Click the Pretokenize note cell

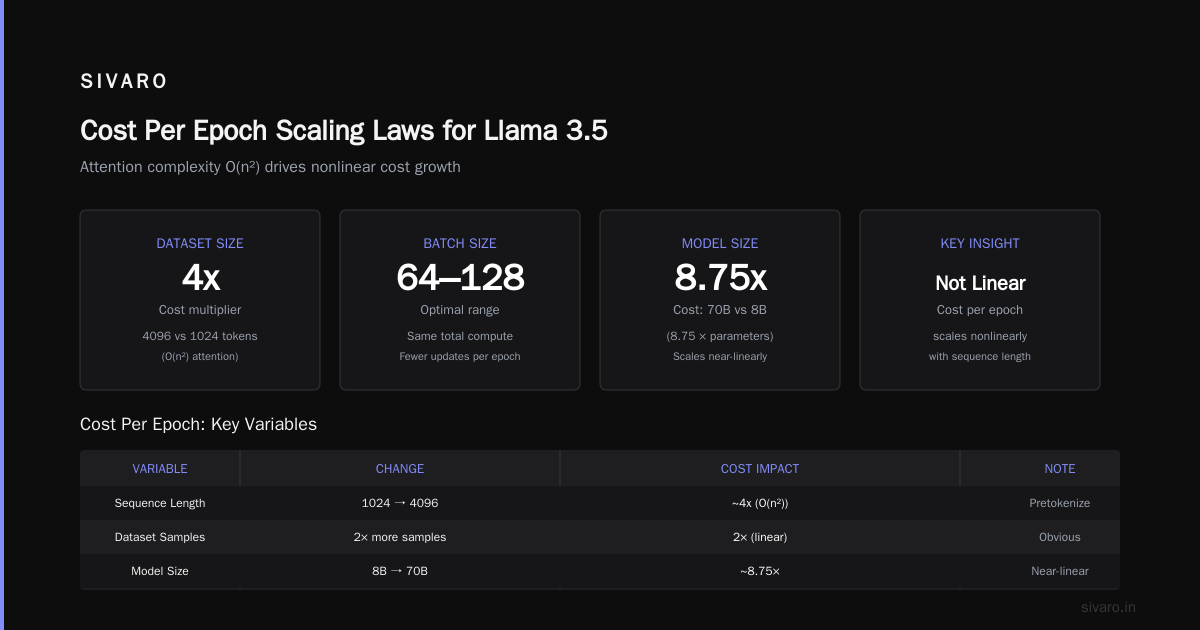pos(1060,503)
